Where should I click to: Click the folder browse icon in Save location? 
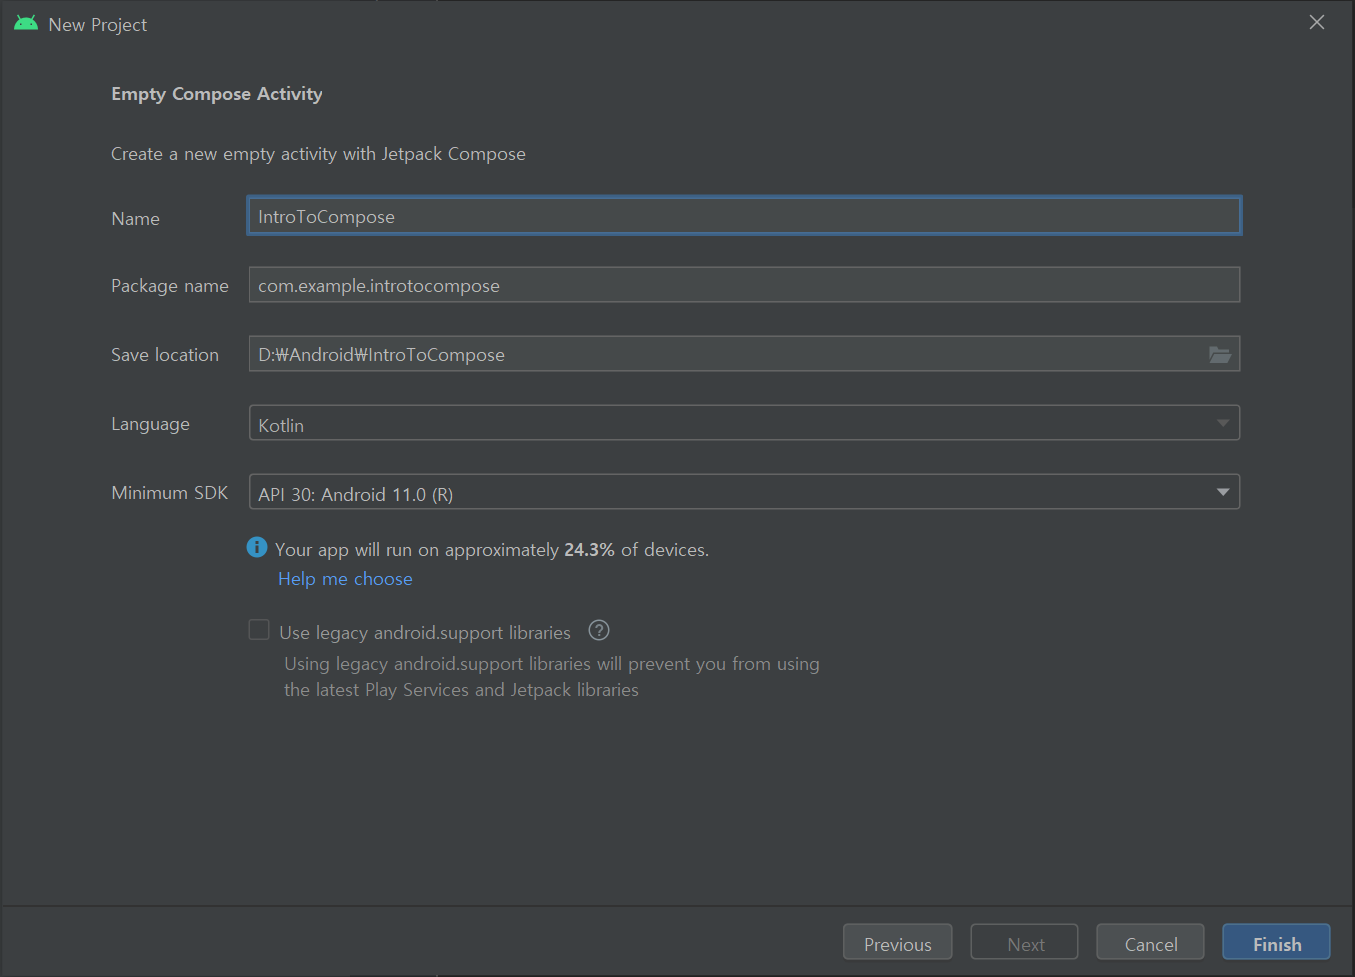(x=1219, y=354)
